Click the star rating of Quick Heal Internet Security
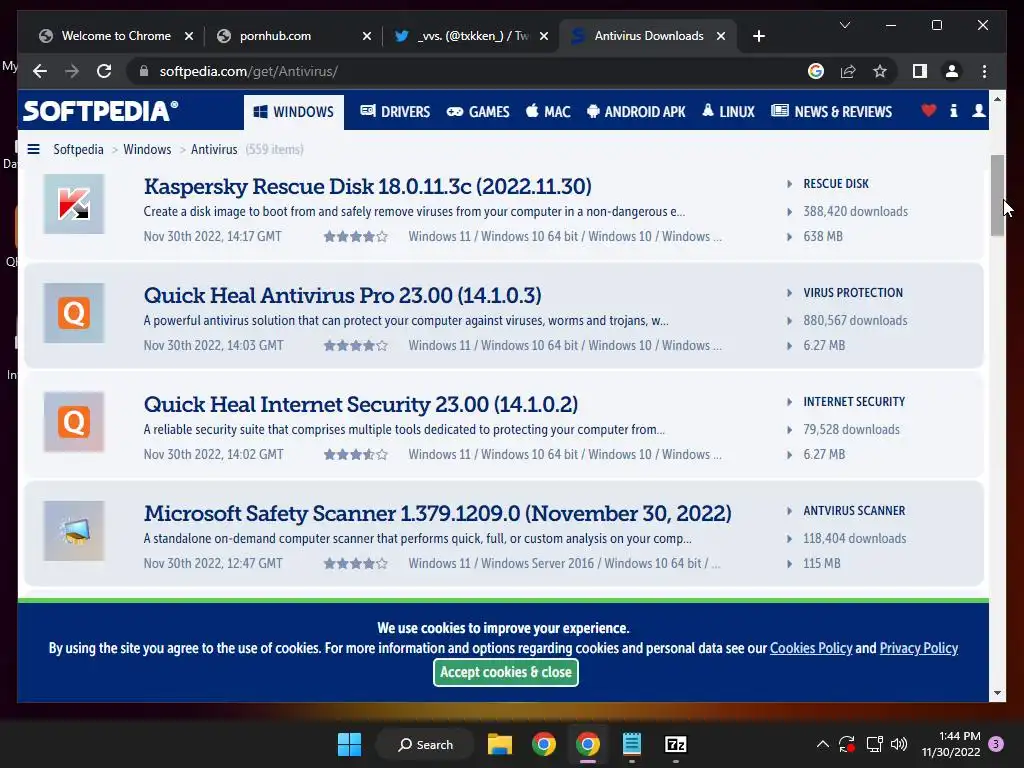 tap(356, 455)
